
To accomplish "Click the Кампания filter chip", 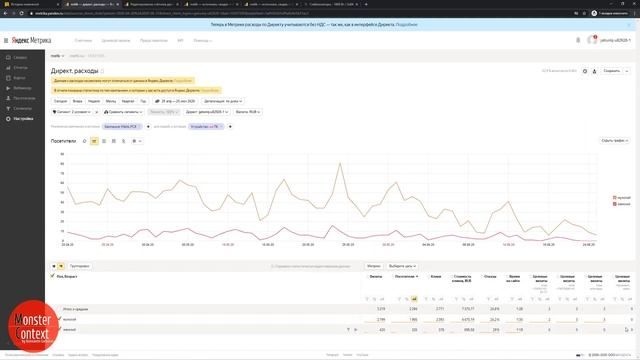I will click(x=122, y=127).
